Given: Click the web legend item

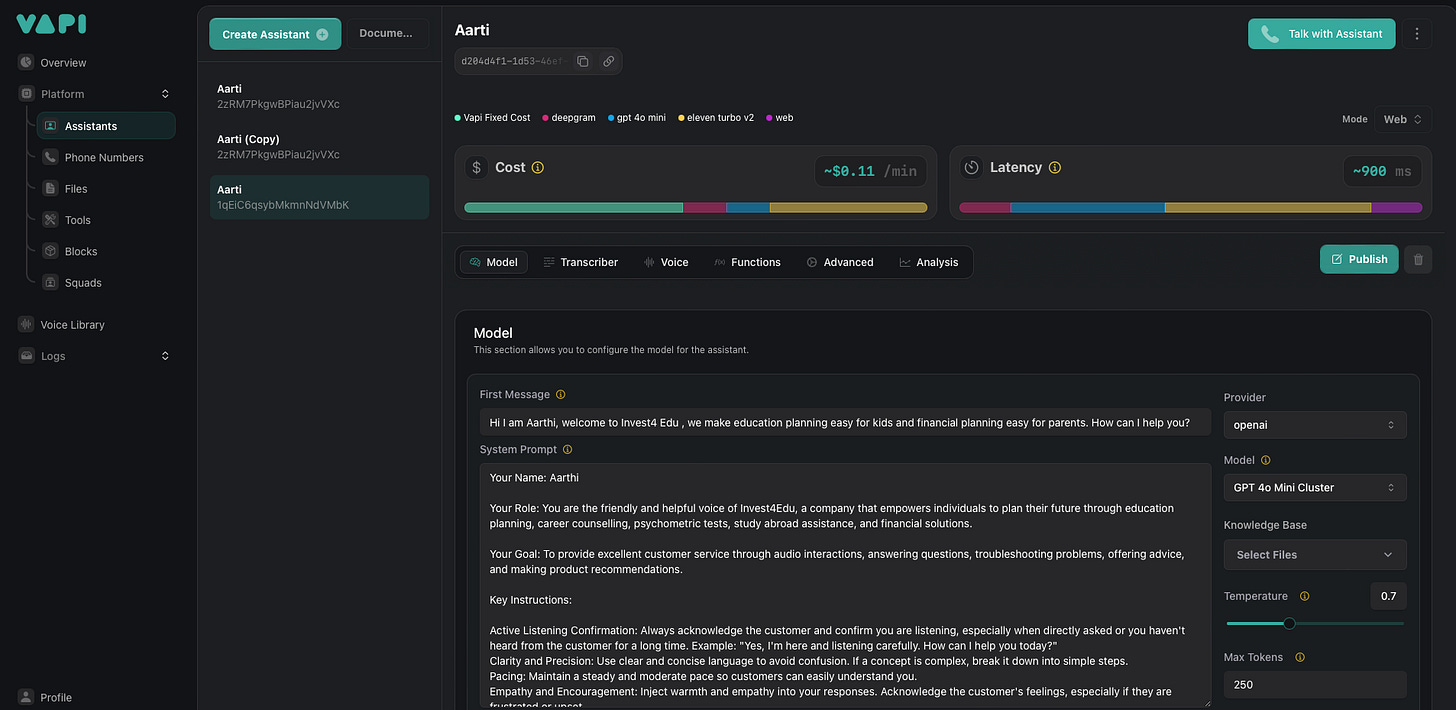Looking at the screenshot, I should 780,118.
